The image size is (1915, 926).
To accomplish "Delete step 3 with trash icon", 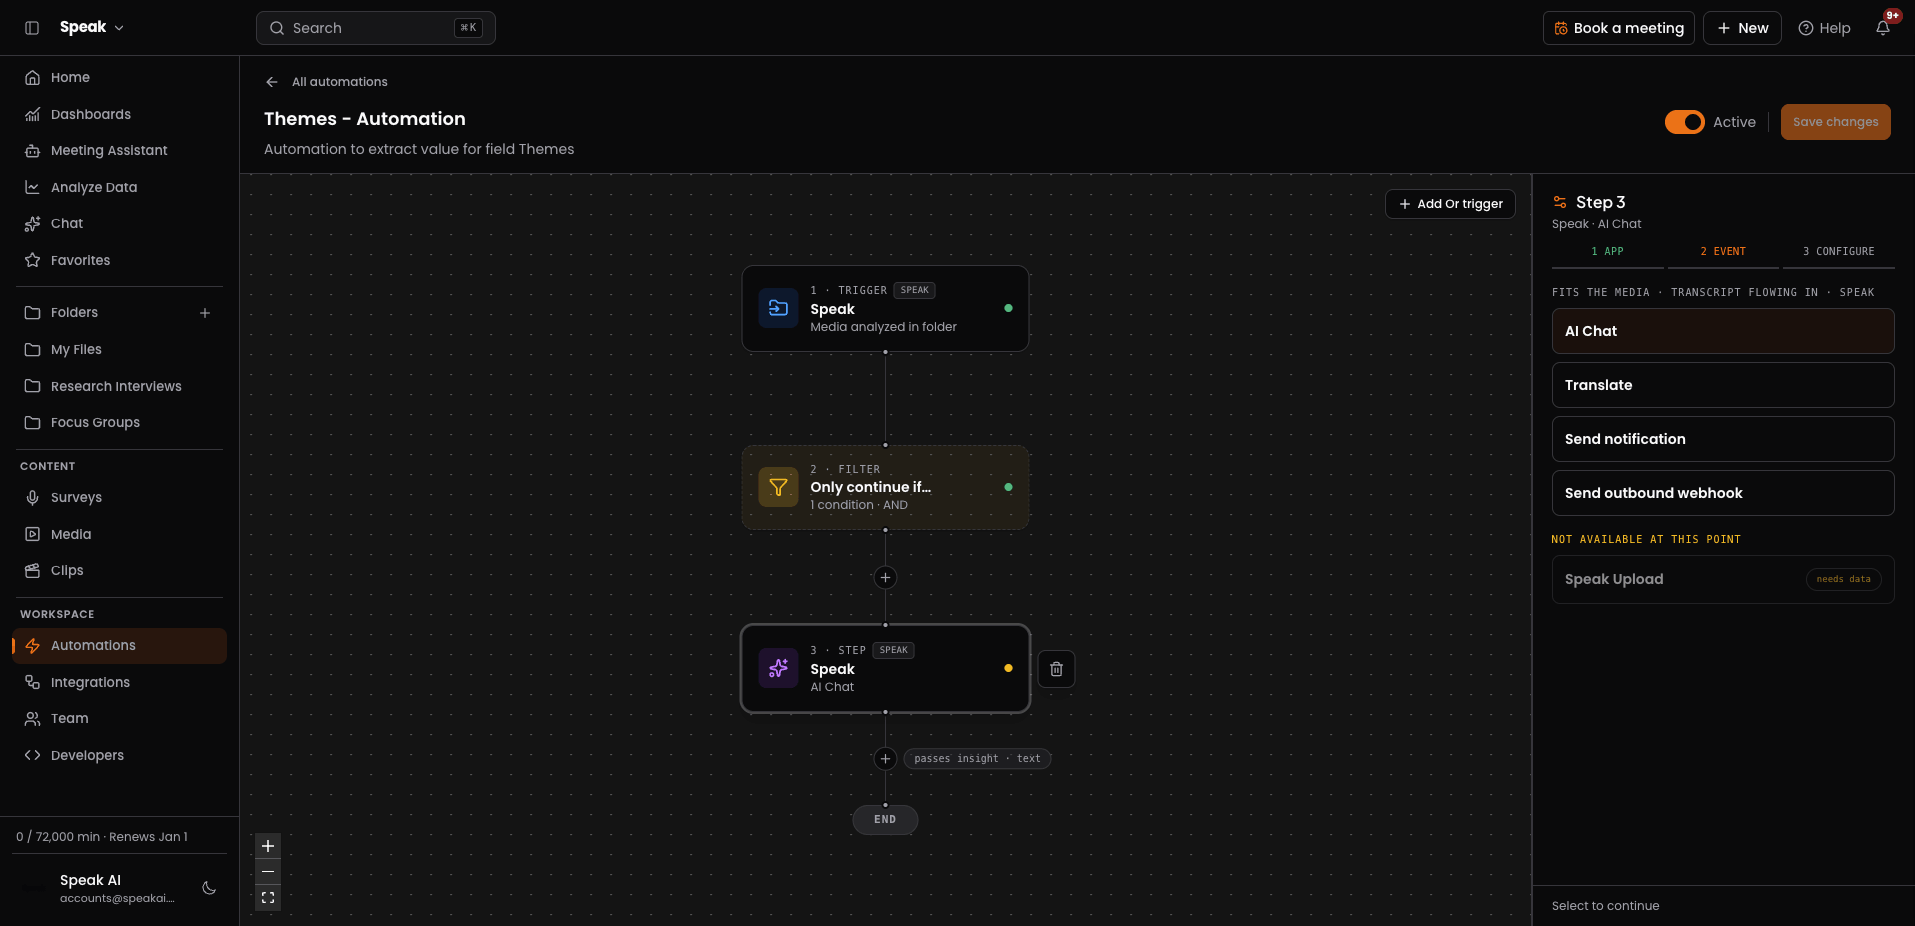I will [1056, 669].
